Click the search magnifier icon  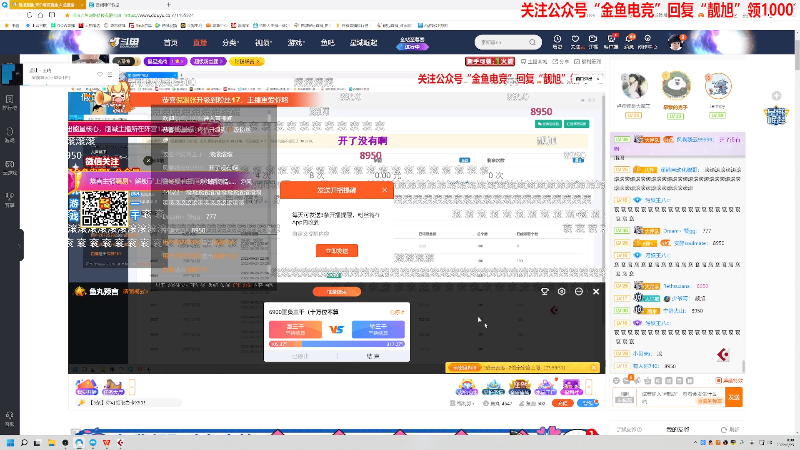[533, 42]
